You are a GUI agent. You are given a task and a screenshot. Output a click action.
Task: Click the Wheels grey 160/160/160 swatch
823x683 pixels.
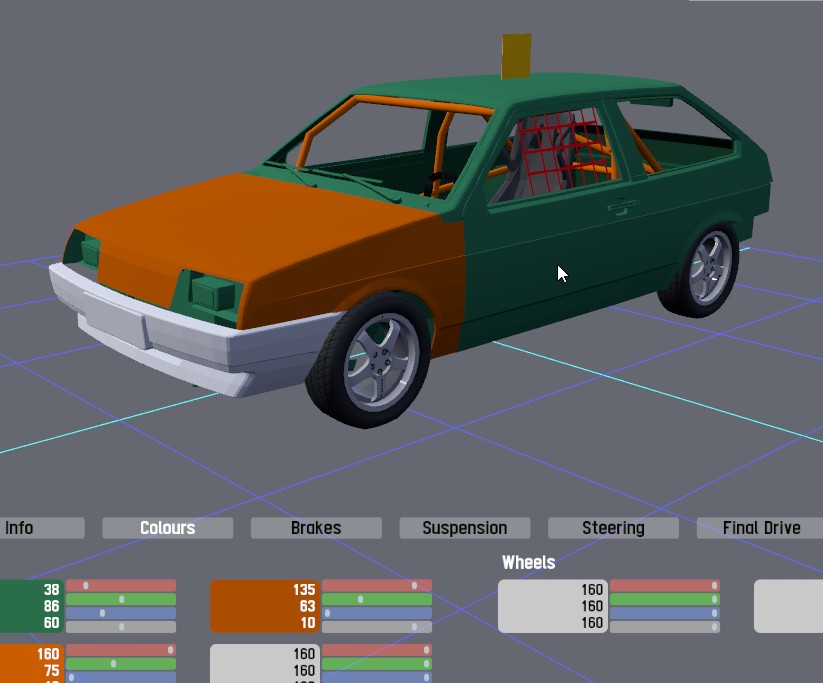[x=553, y=606]
